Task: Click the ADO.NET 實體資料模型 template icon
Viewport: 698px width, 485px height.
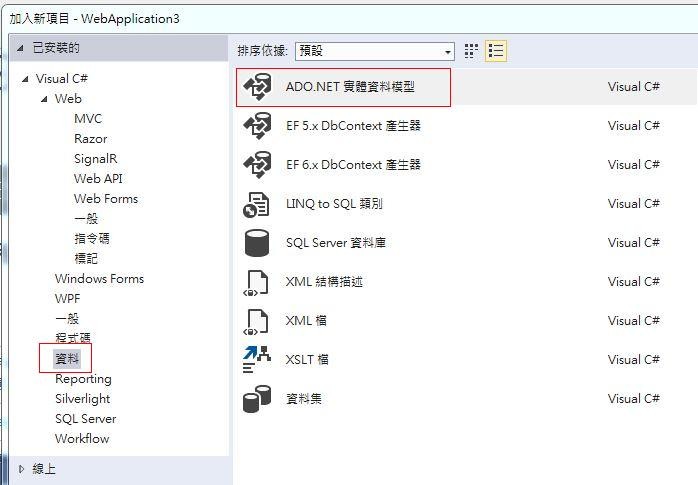Action: point(257,87)
